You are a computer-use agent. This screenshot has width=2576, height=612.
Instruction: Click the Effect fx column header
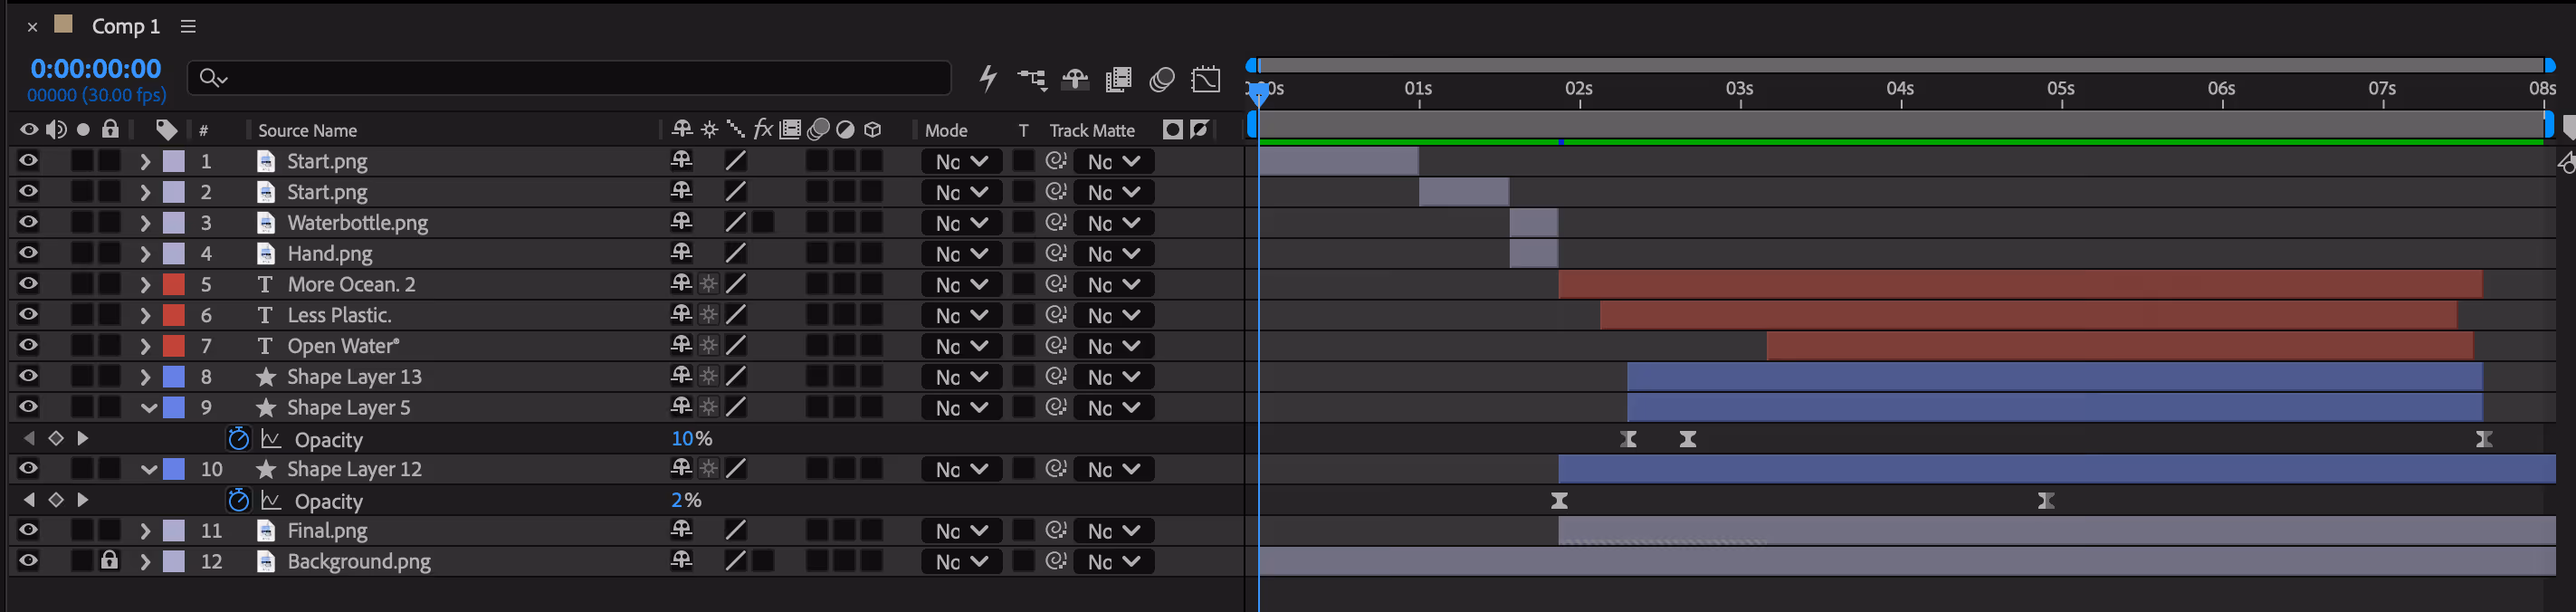(763, 129)
